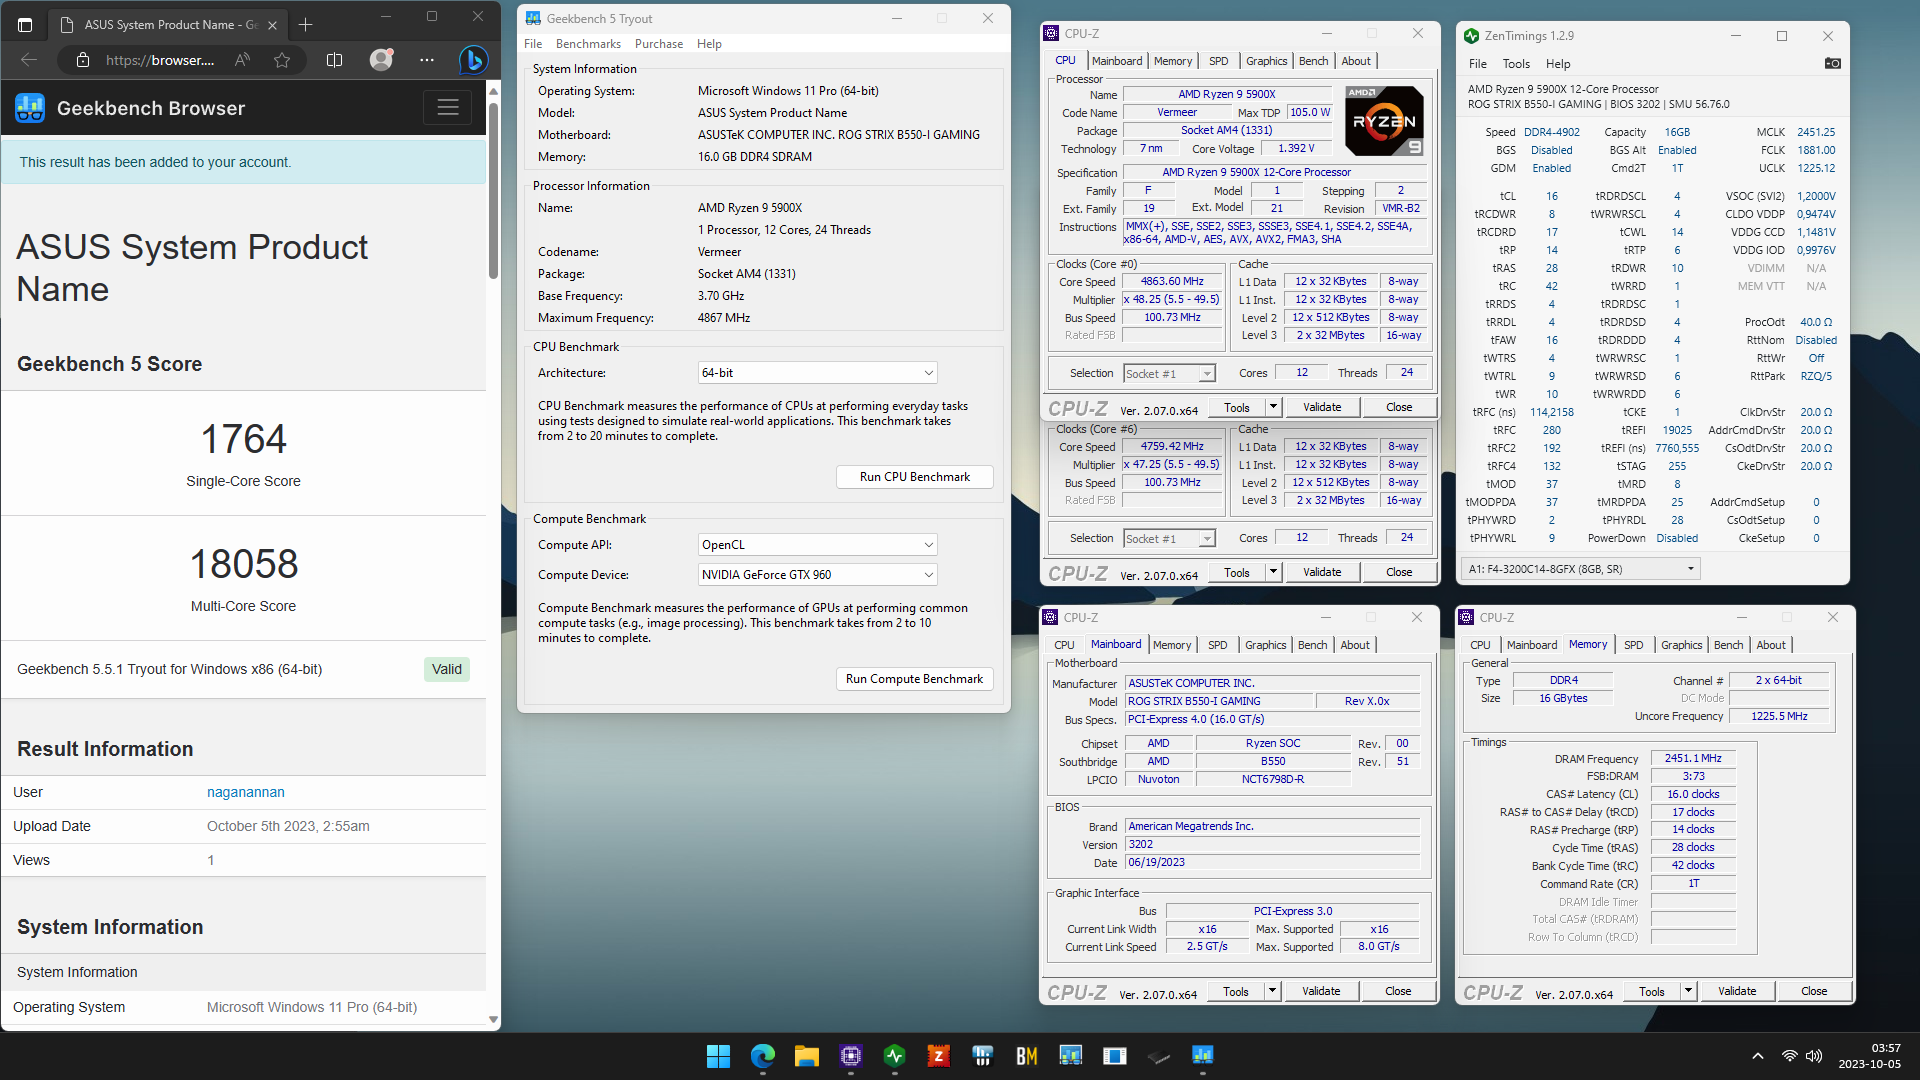Click Run CPU Benchmark button
This screenshot has height=1080, width=1920.
click(x=915, y=477)
